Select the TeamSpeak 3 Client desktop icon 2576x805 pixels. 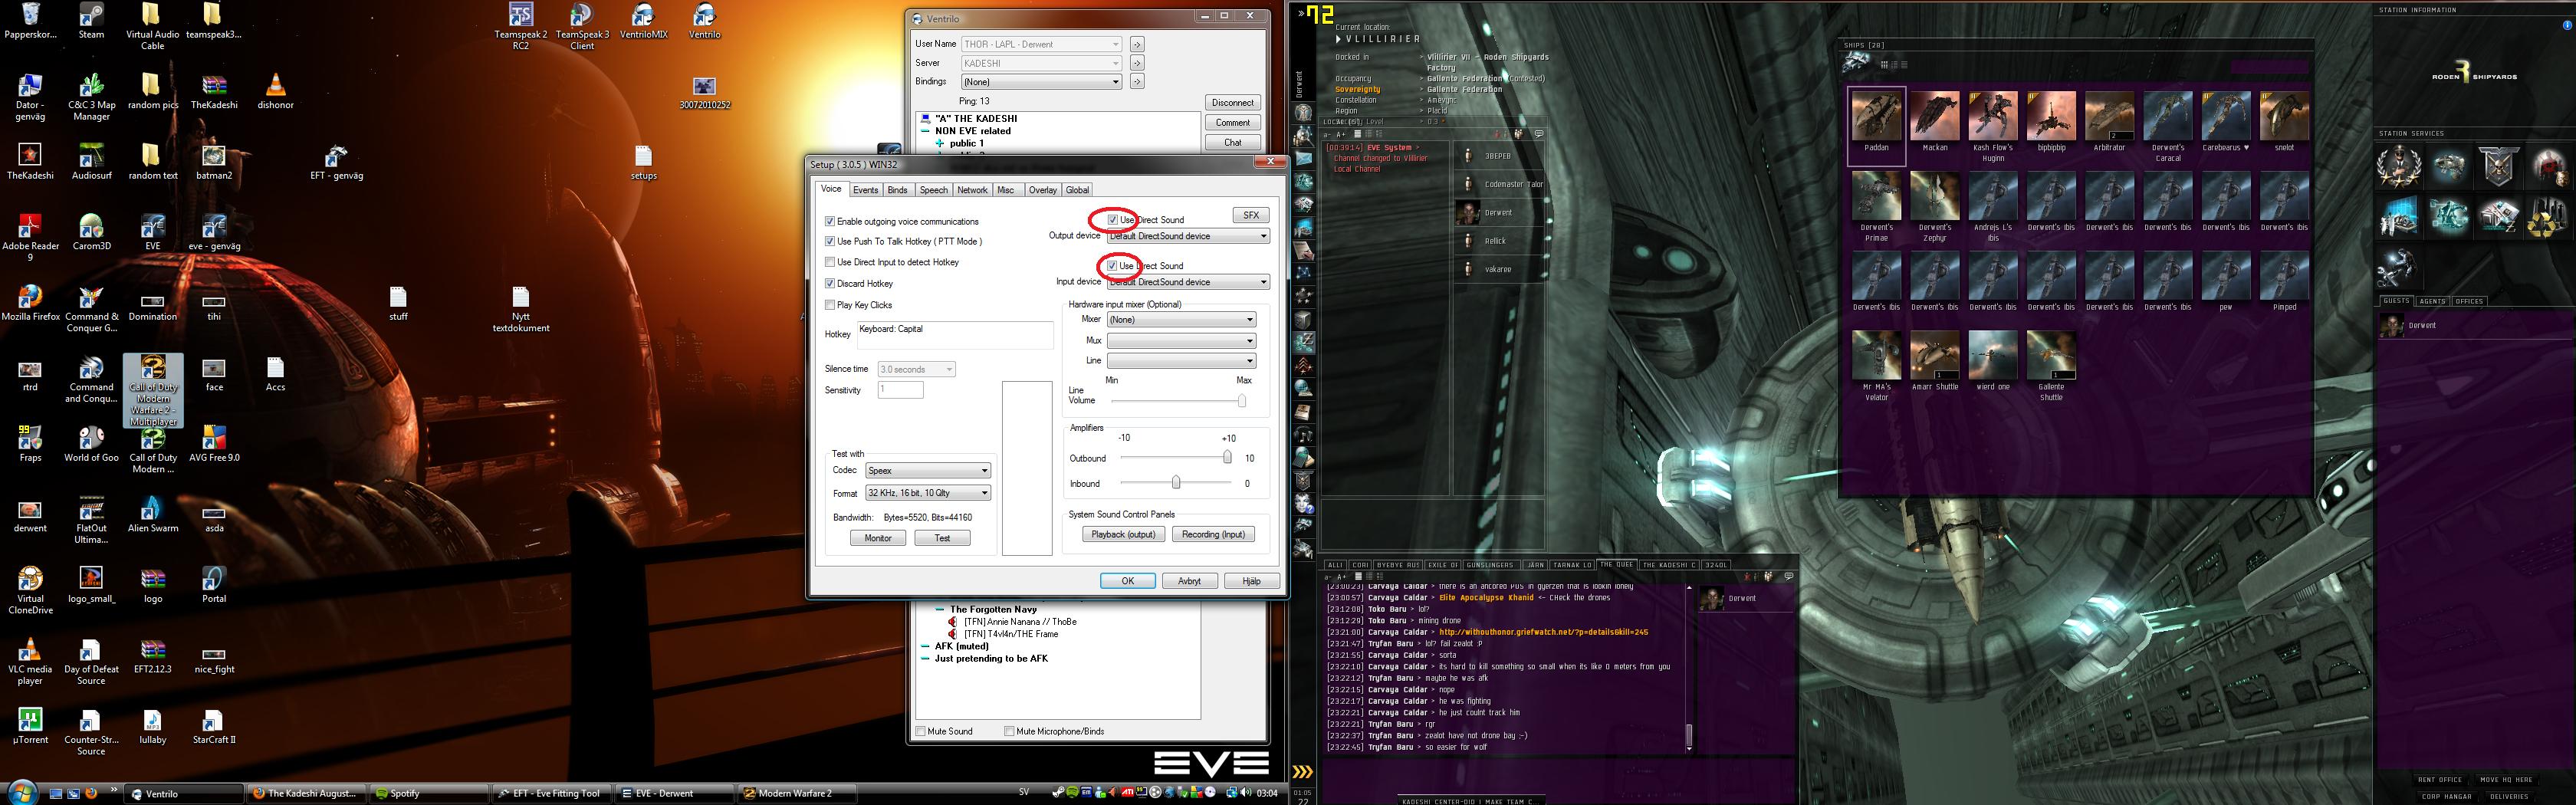[582, 26]
